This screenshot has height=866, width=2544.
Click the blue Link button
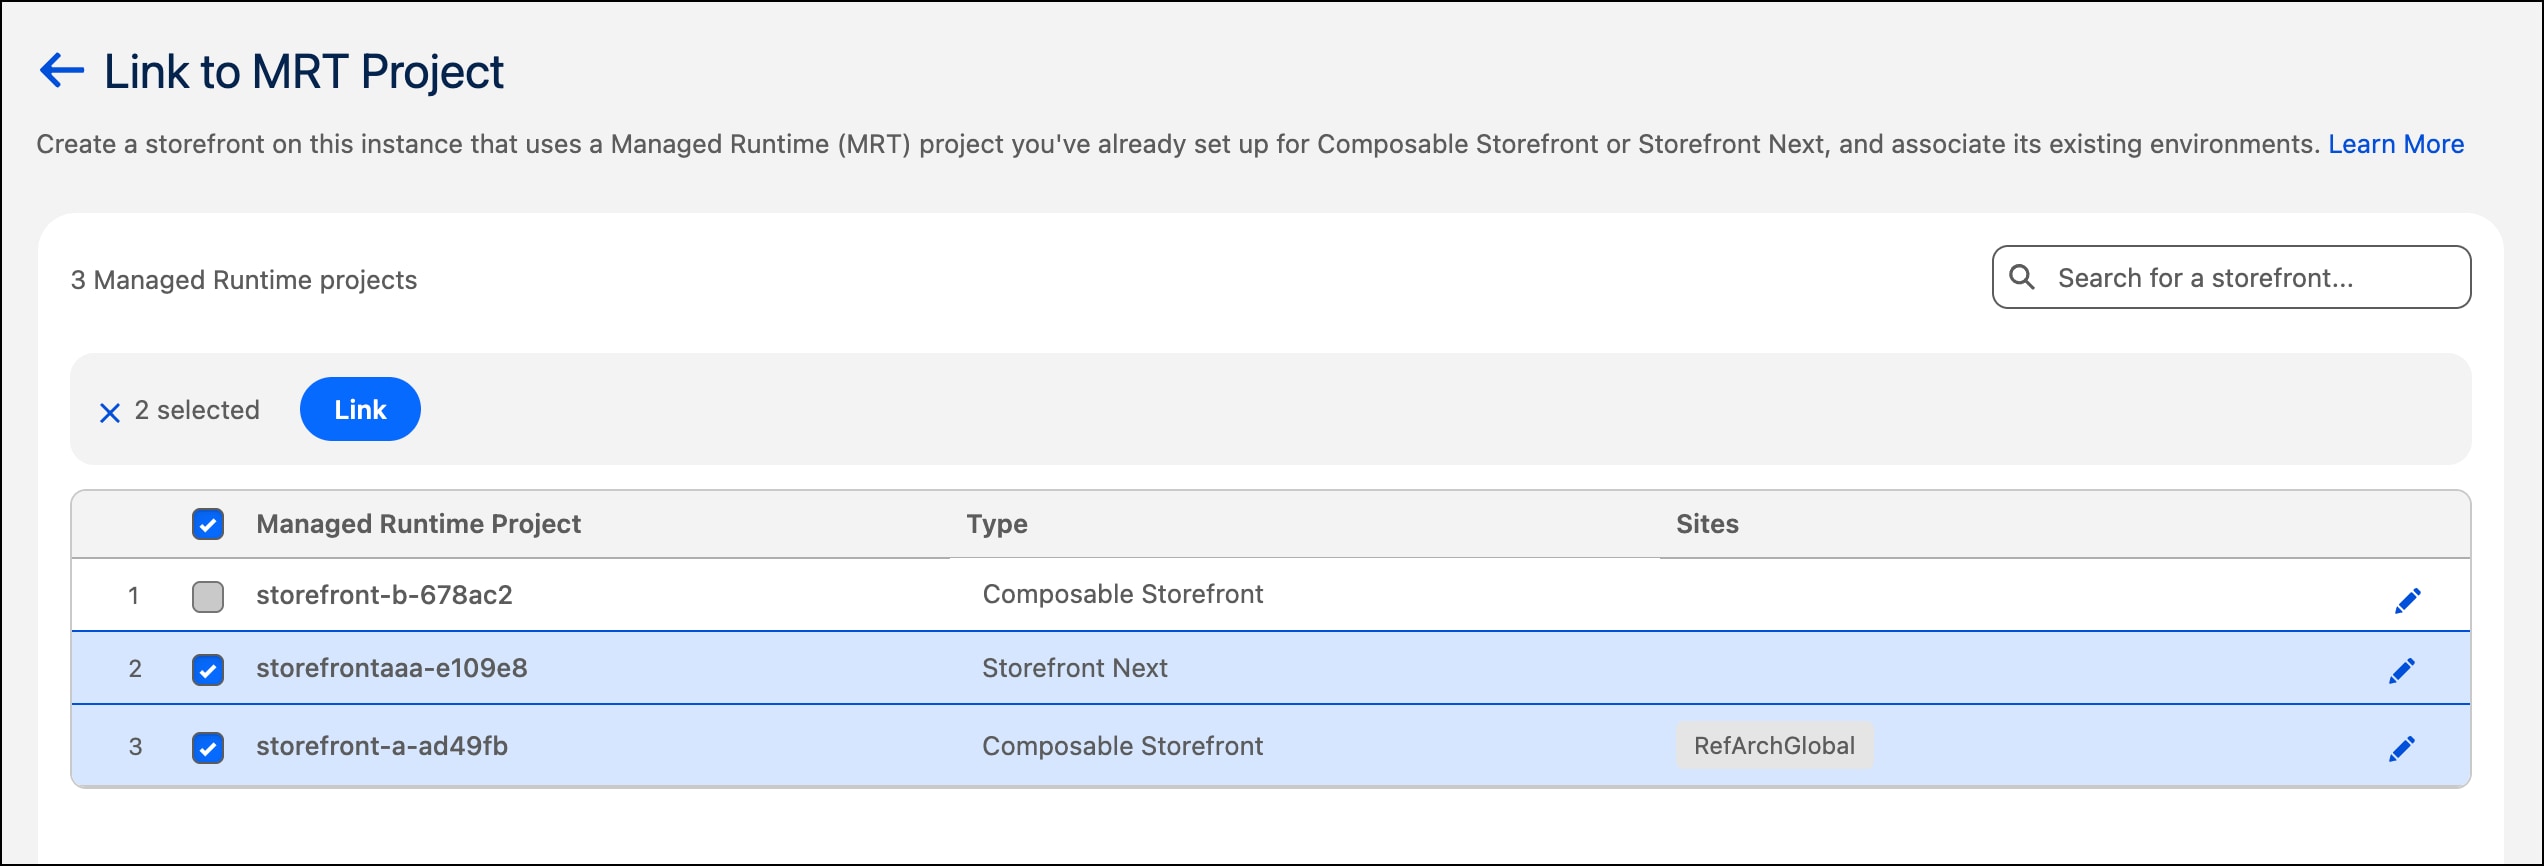(360, 409)
